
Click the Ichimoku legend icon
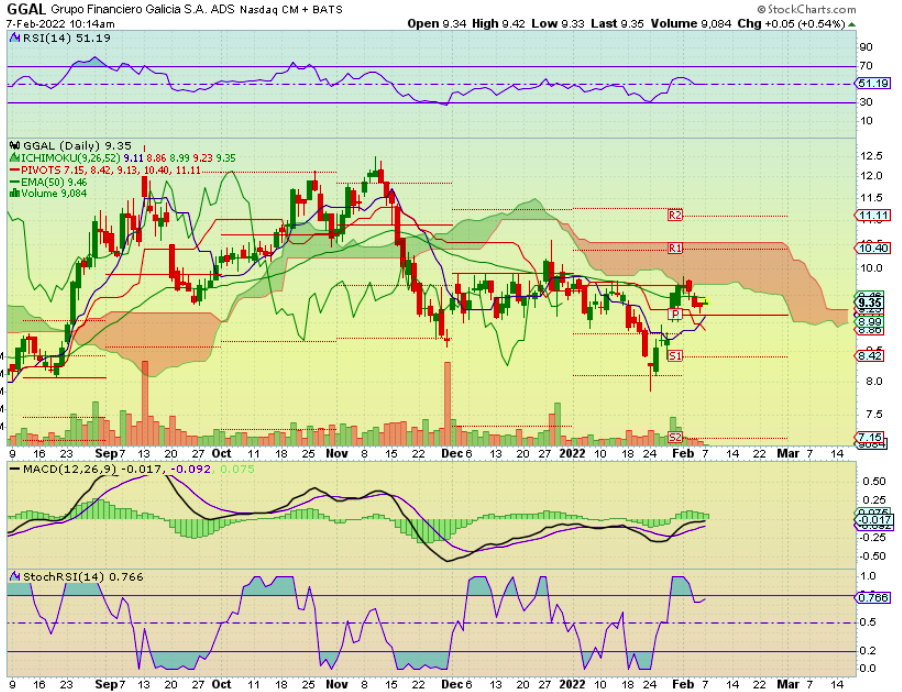(x=12, y=157)
